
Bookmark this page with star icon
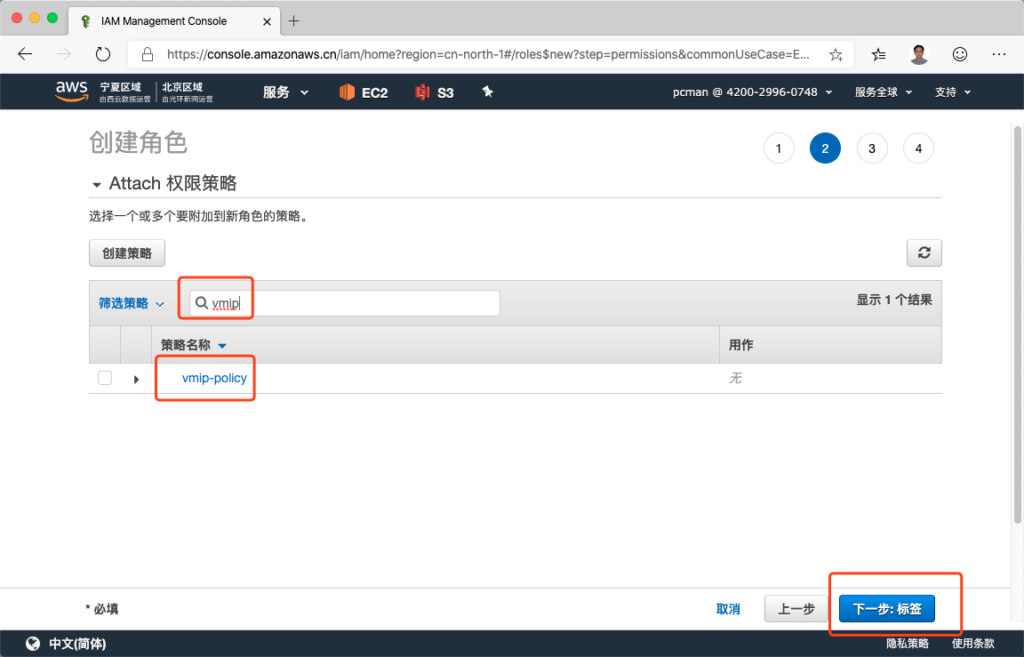point(835,54)
